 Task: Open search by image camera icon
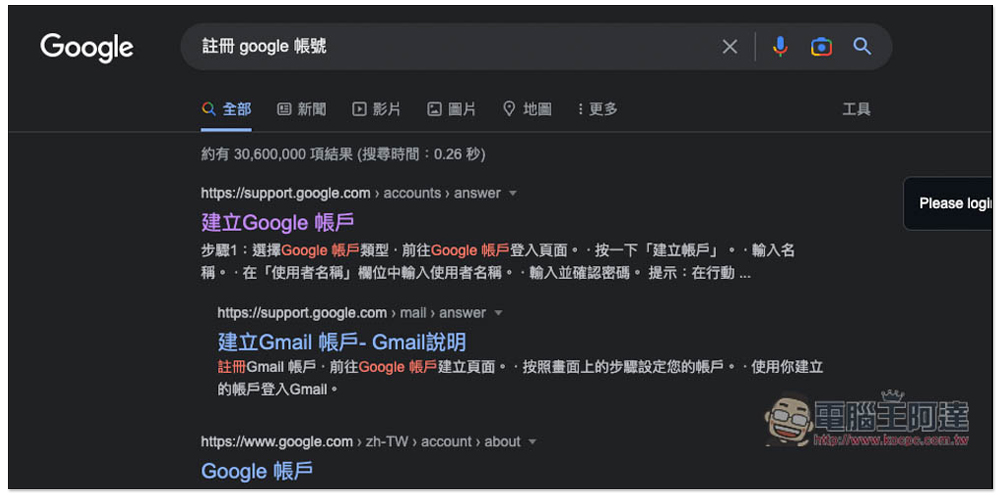click(821, 47)
